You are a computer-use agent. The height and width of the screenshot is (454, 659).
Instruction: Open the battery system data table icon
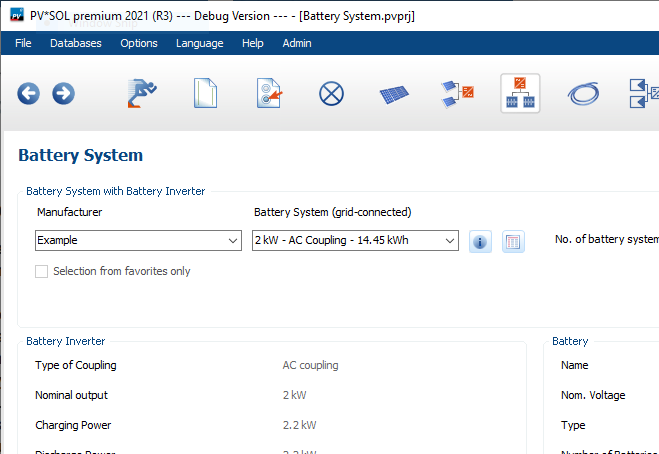tap(513, 241)
